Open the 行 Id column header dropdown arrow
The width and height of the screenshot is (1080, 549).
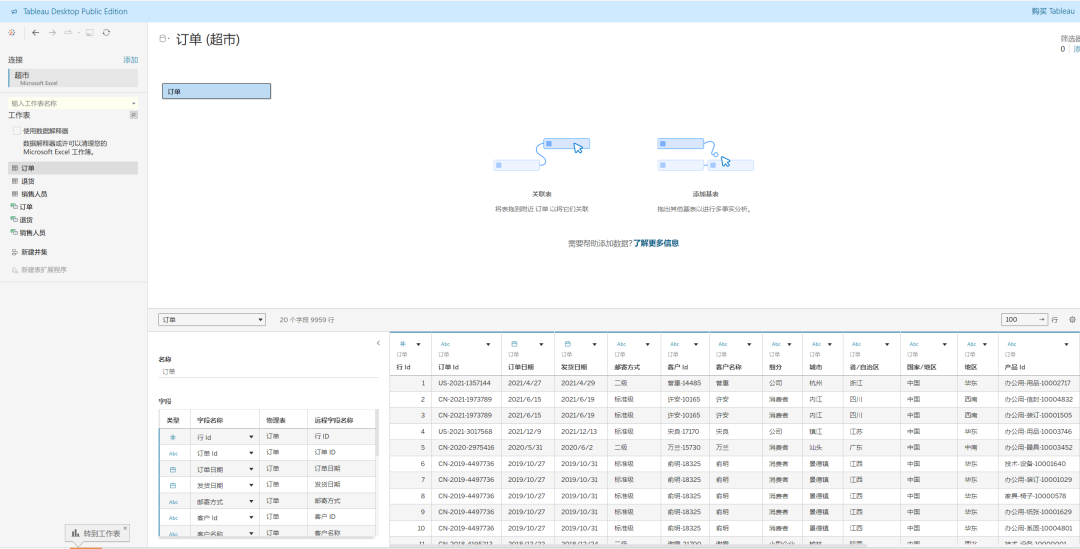tap(418, 344)
